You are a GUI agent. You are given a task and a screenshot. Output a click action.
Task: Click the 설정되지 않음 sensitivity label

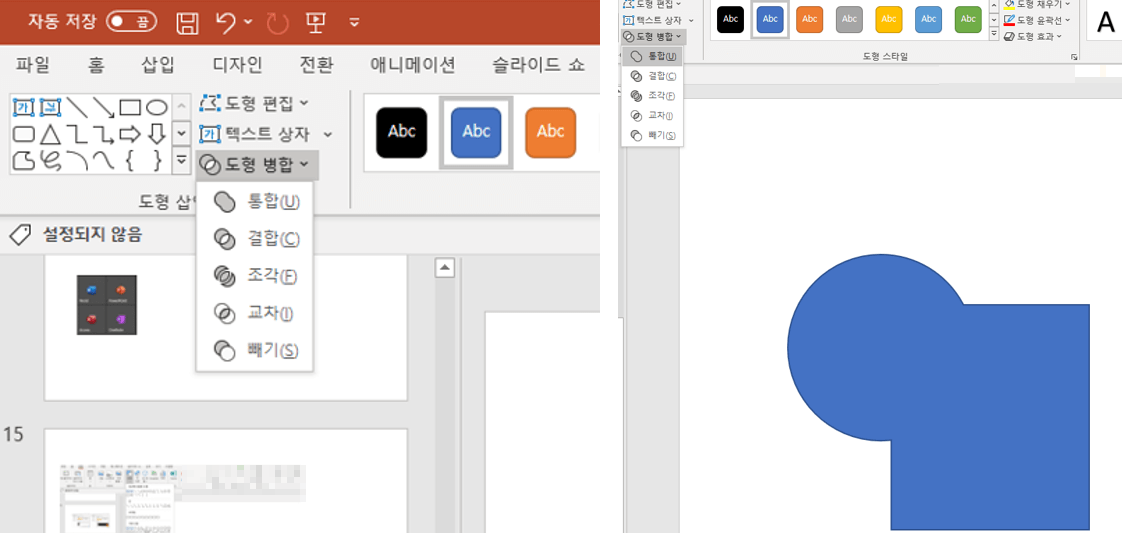[x=74, y=234]
